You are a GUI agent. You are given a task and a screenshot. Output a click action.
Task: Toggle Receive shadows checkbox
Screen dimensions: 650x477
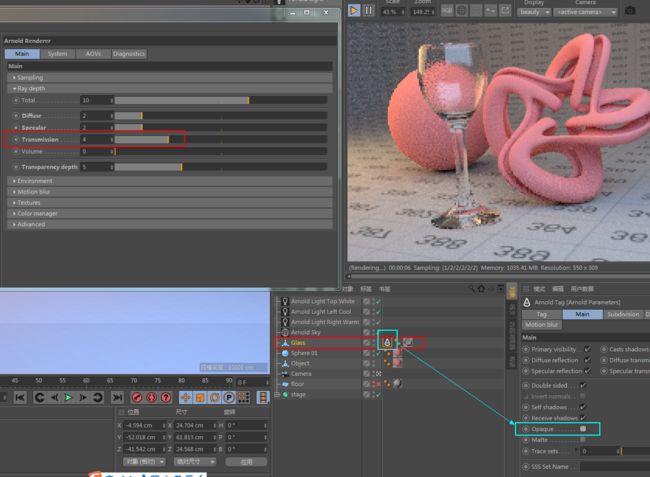(x=583, y=417)
